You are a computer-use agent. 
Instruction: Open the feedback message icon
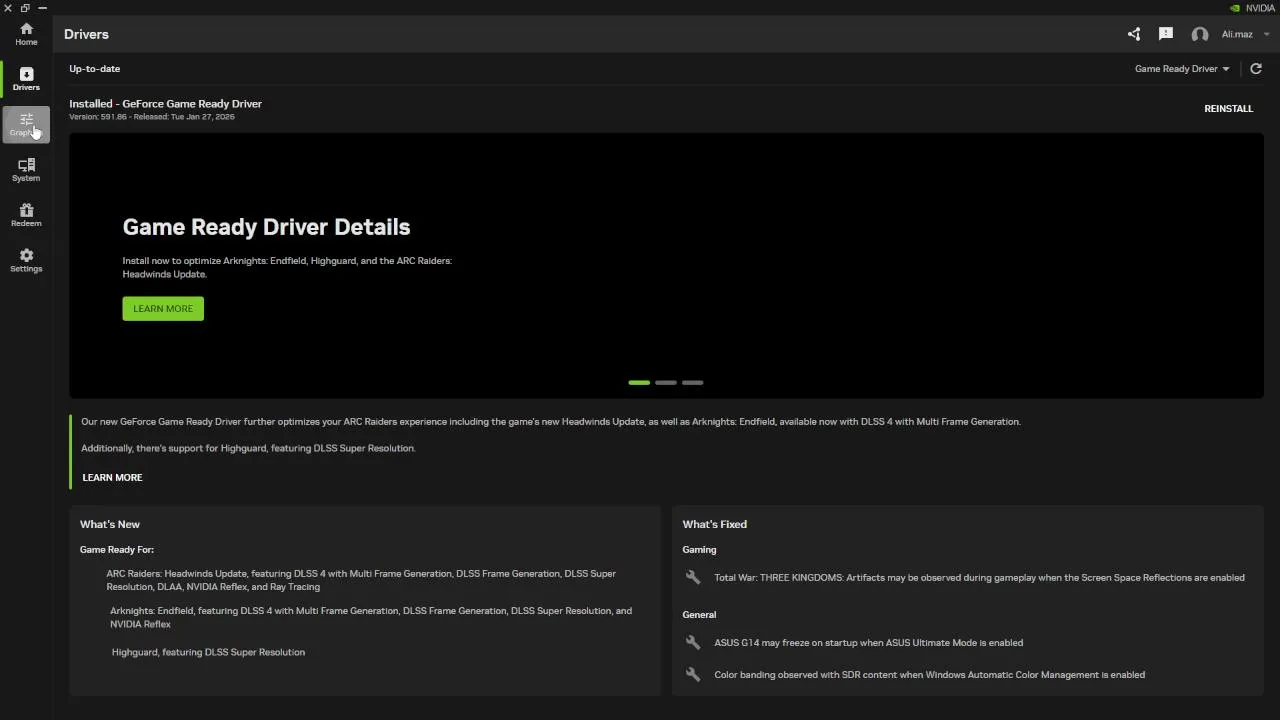[1166, 34]
